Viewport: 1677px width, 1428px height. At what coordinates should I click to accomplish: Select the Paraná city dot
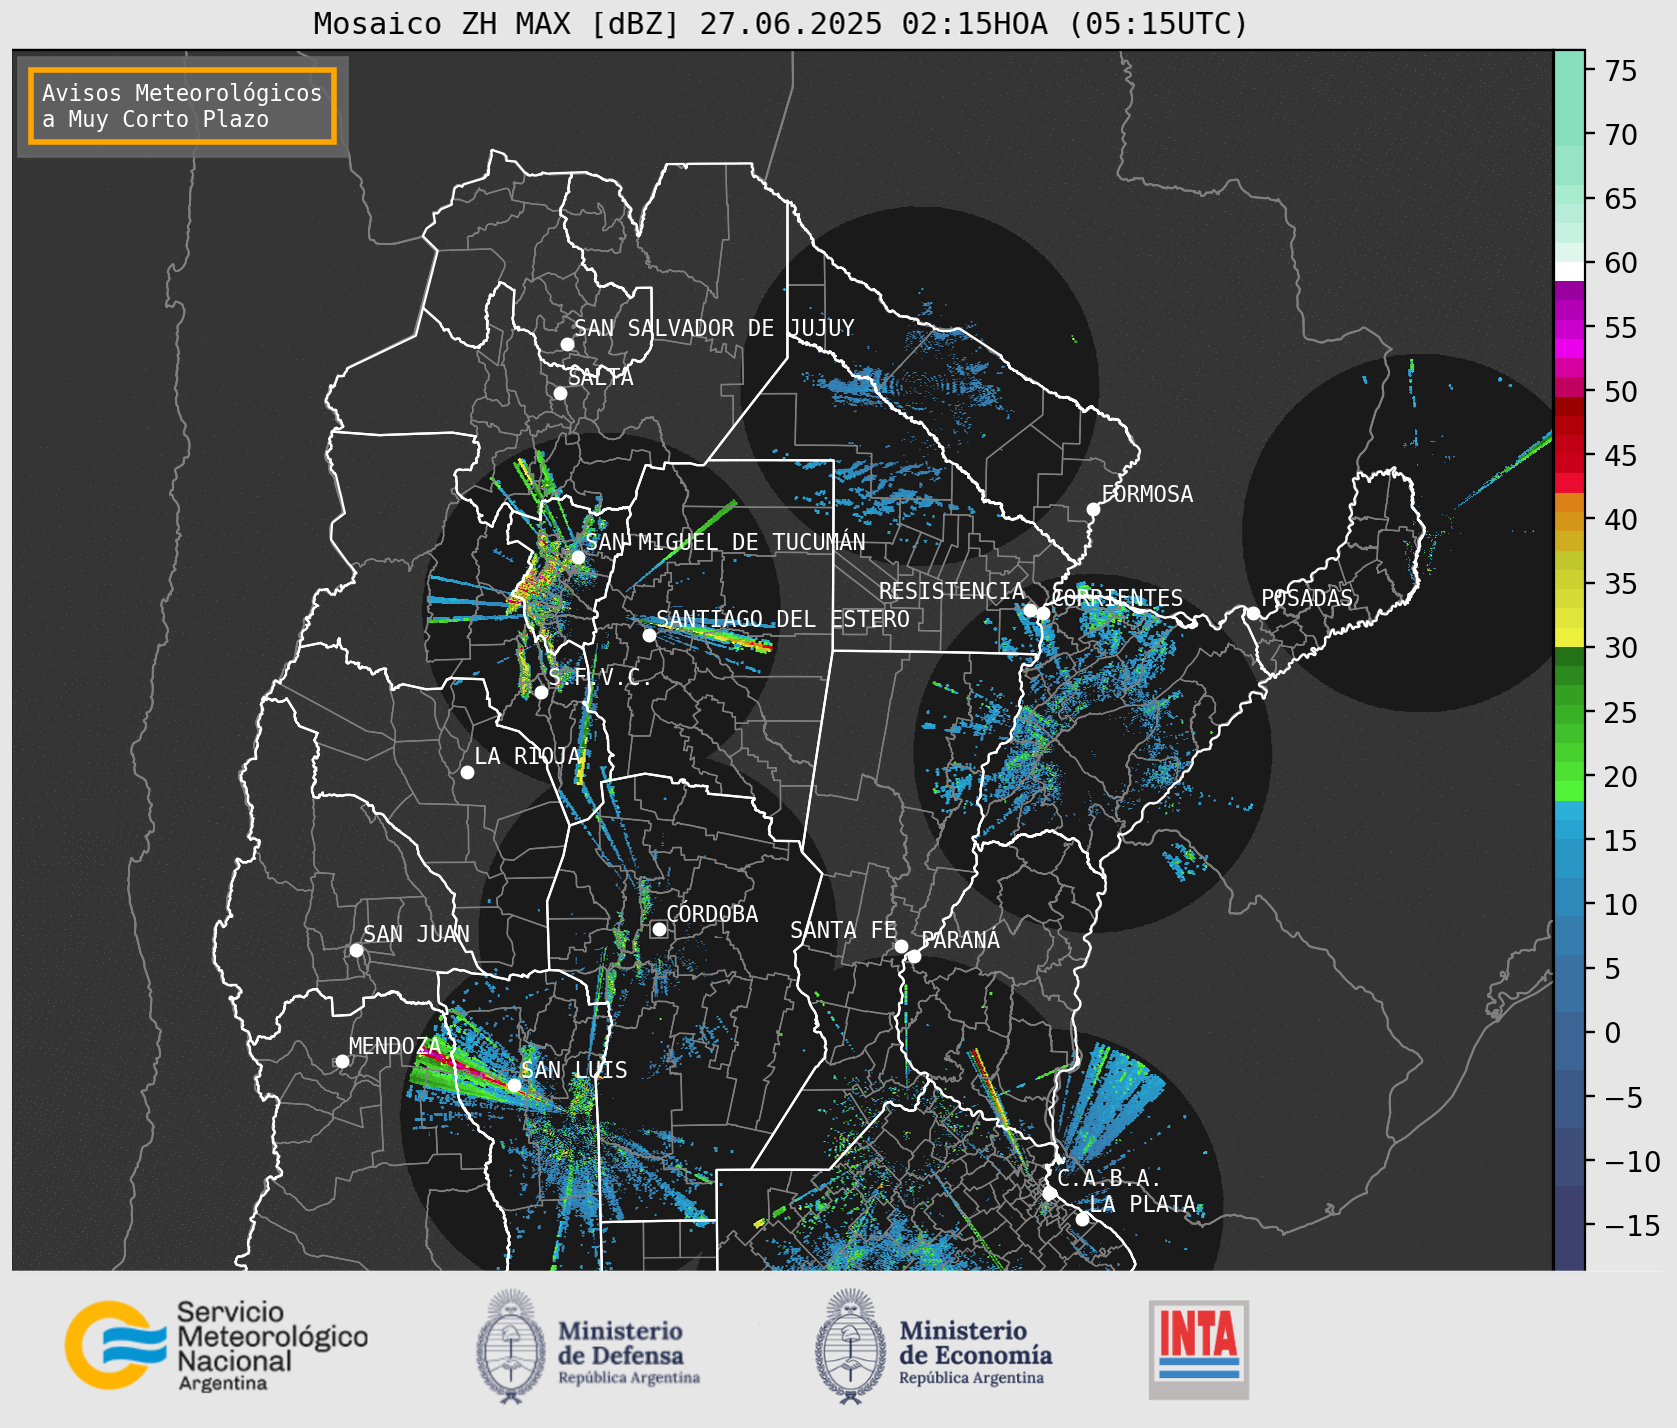coord(914,956)
